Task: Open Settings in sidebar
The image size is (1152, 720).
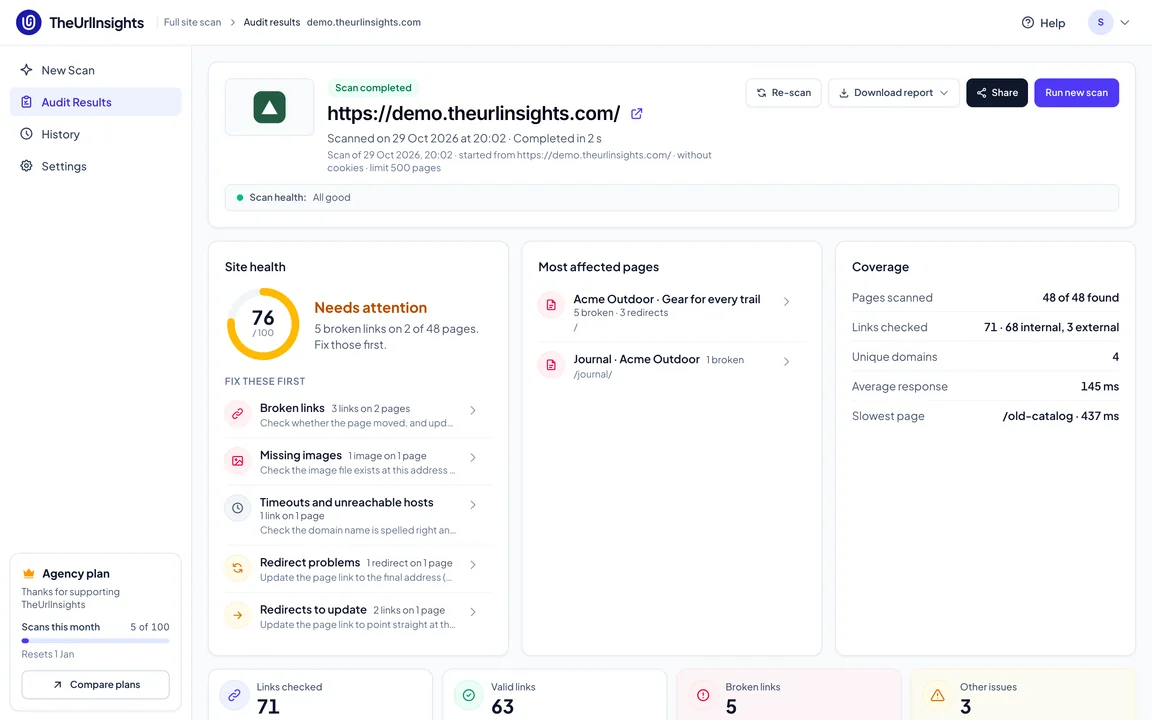Action: (96, 166)
